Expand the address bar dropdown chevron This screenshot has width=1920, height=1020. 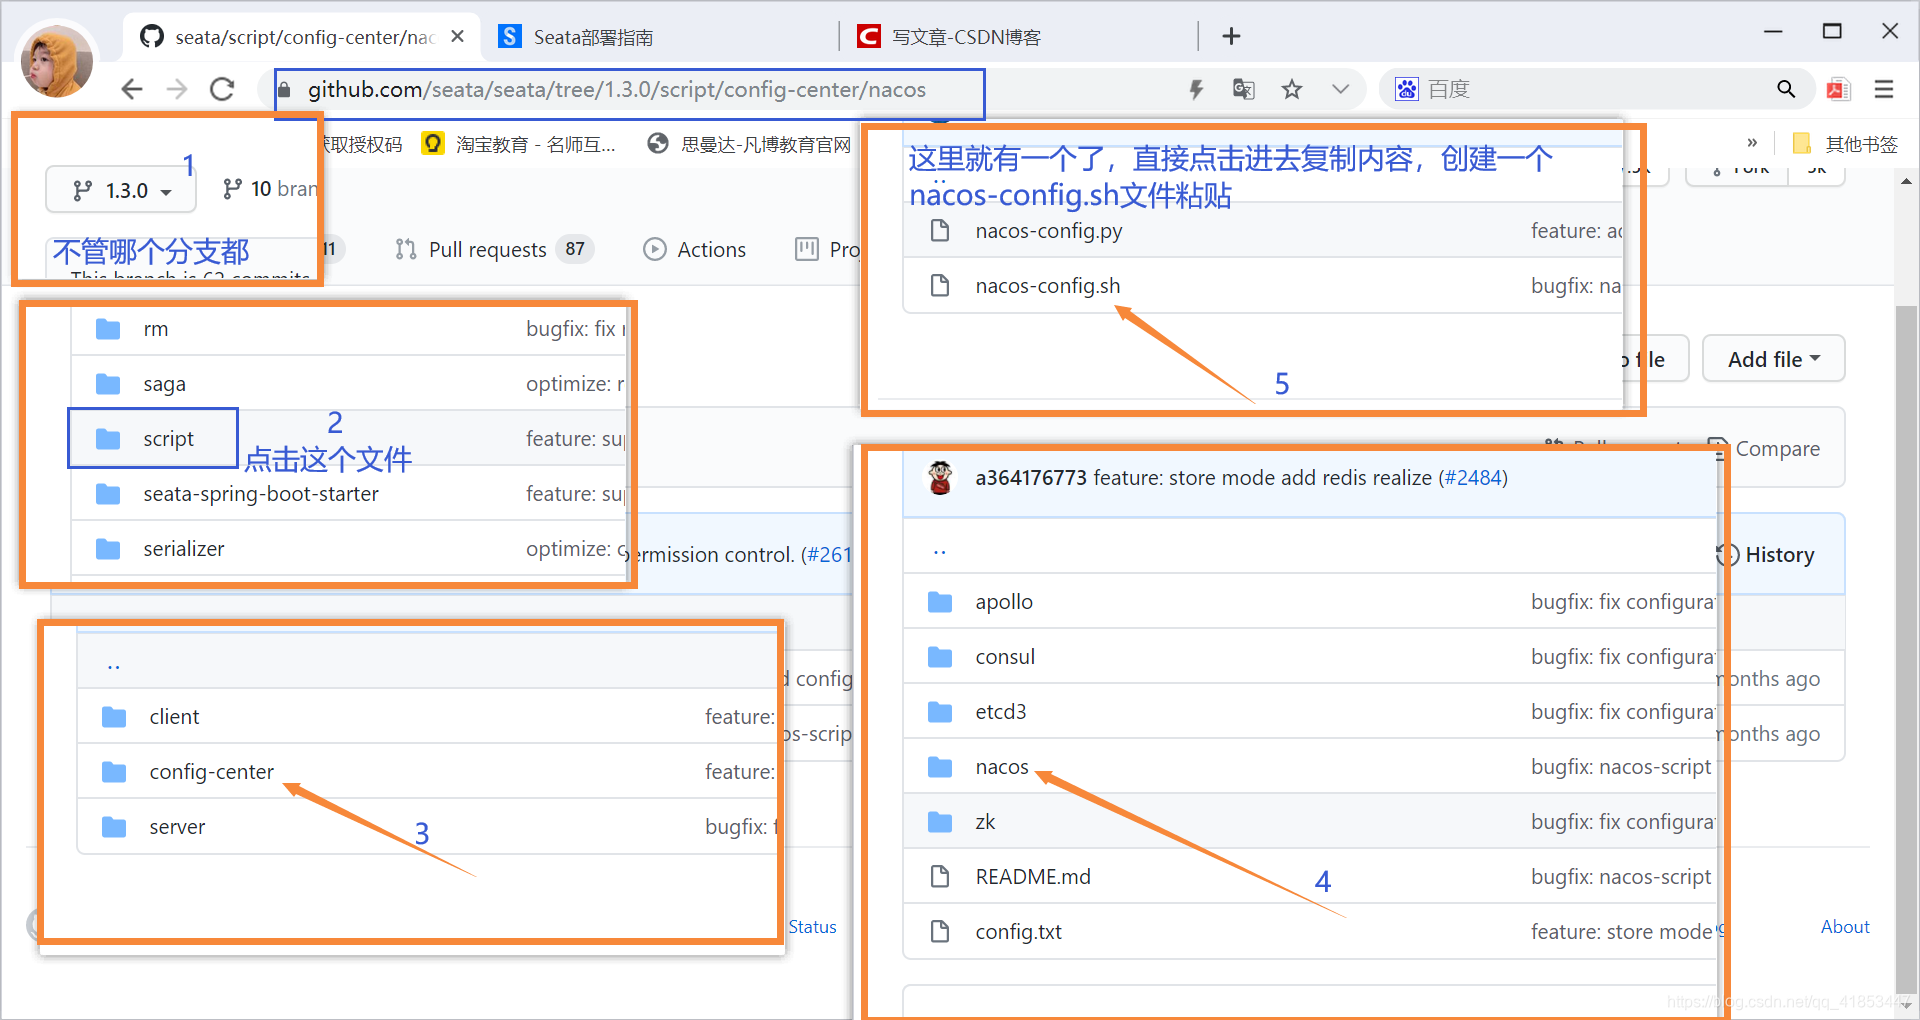point(1340,89)
